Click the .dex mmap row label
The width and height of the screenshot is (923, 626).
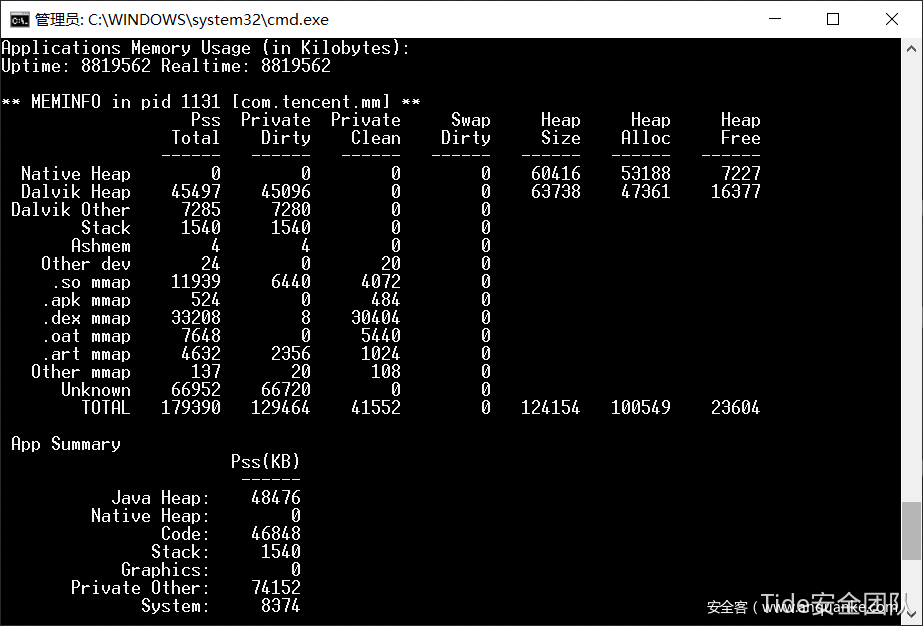coord(86,318)
